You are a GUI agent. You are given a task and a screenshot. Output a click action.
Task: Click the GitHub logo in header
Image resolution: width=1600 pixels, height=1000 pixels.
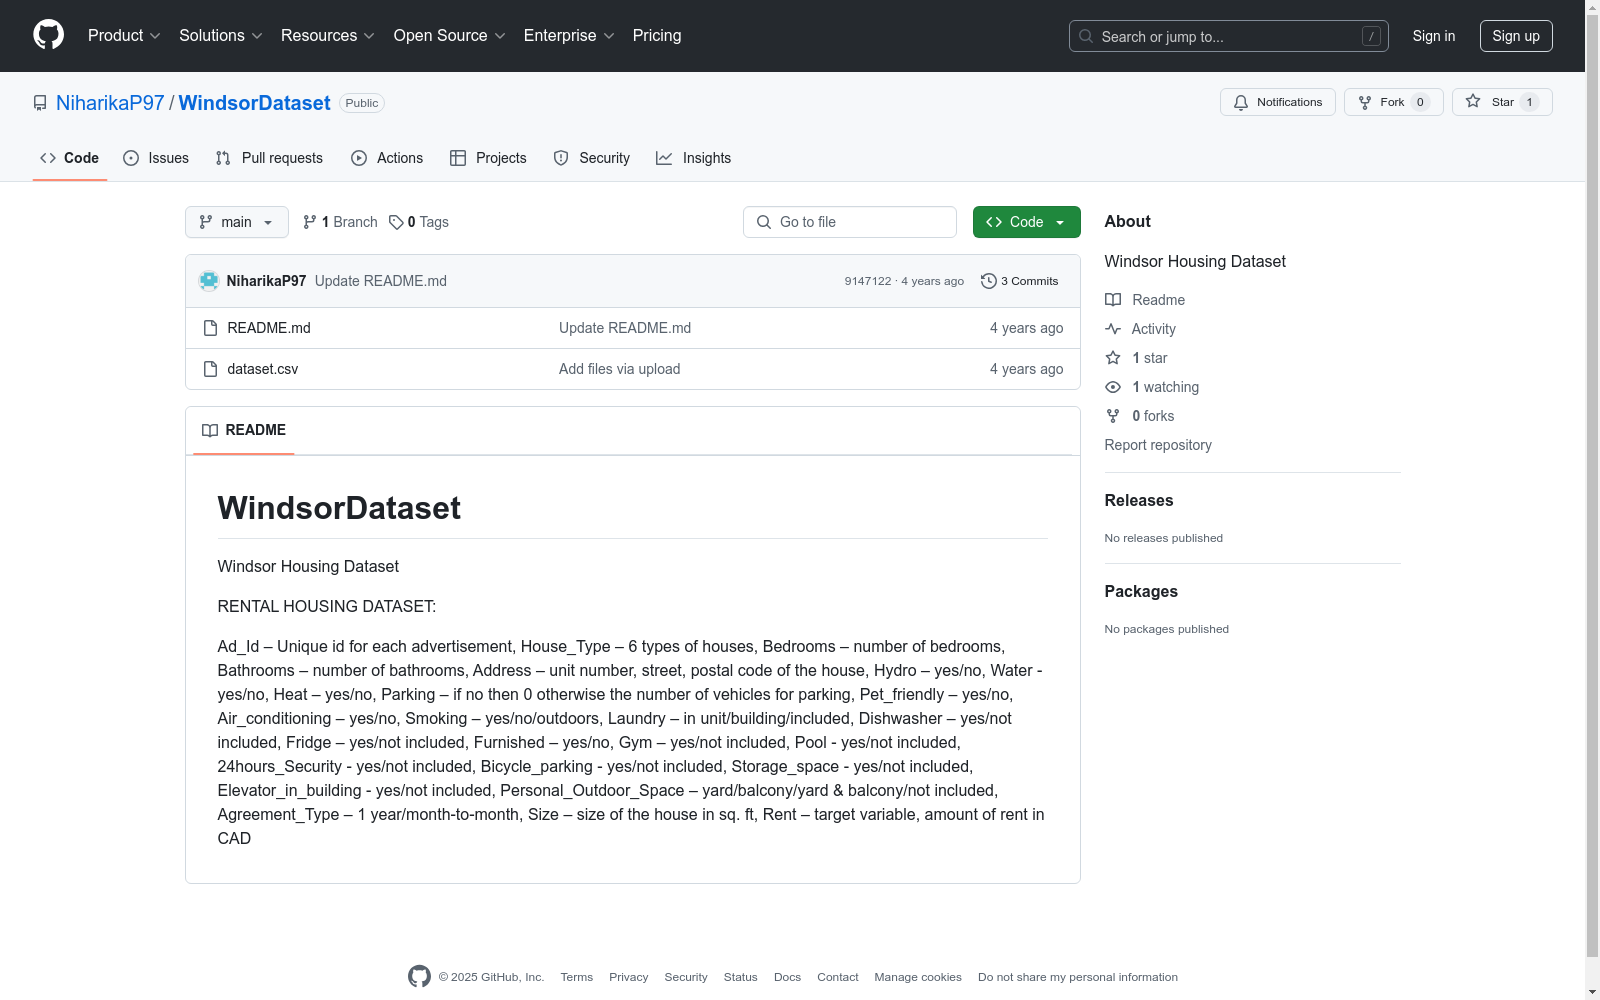(48, 35)
